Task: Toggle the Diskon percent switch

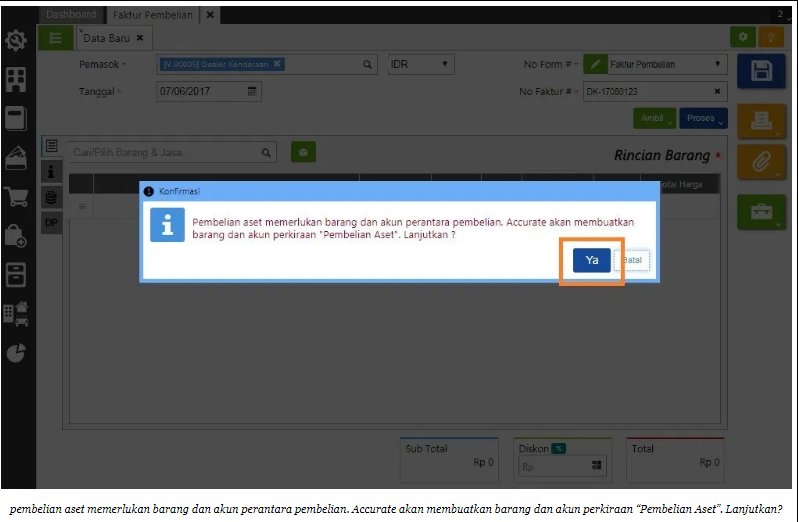Action: [x=558, y=449]
